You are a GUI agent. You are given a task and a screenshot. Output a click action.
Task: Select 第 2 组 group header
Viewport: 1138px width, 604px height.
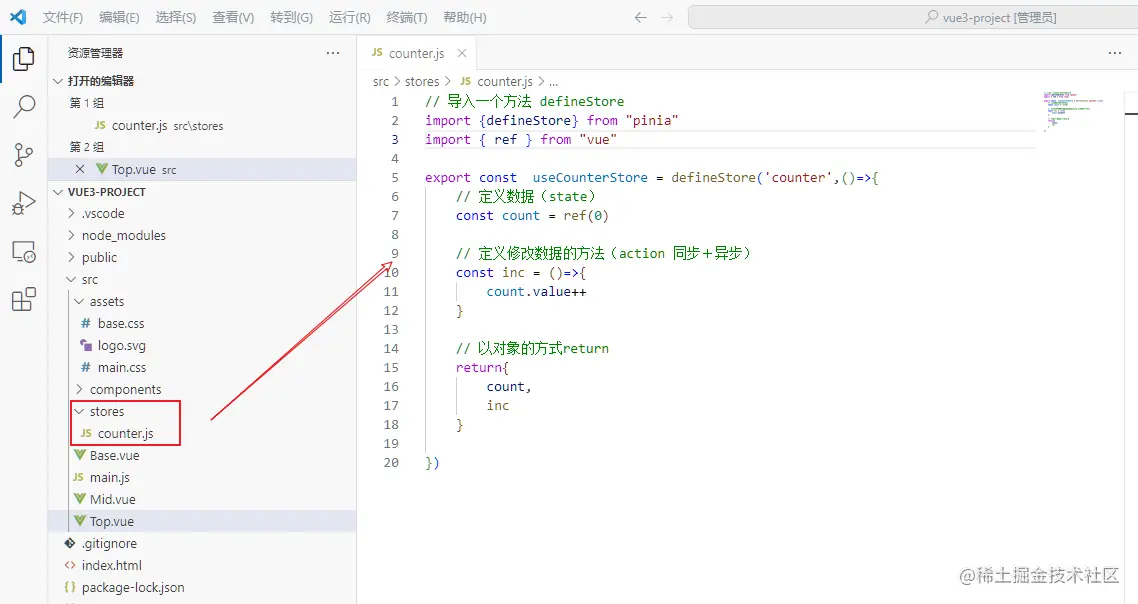pyautogui.click(x=86, y=147)
